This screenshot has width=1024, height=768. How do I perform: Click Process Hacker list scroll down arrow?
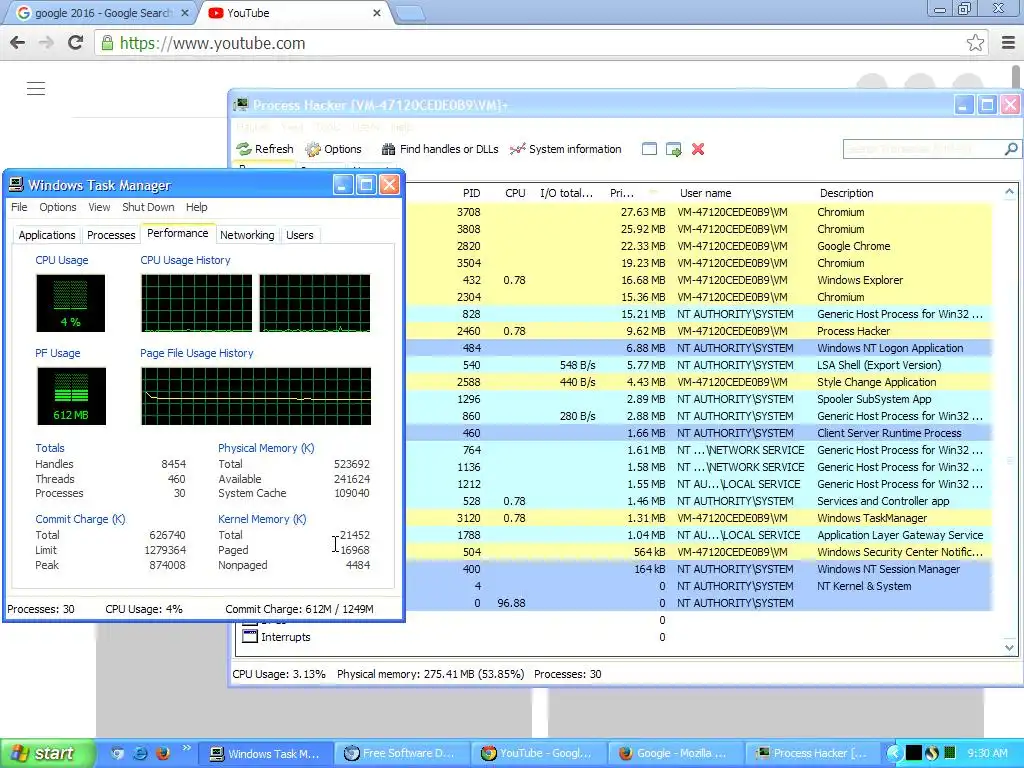point(1010,648)
